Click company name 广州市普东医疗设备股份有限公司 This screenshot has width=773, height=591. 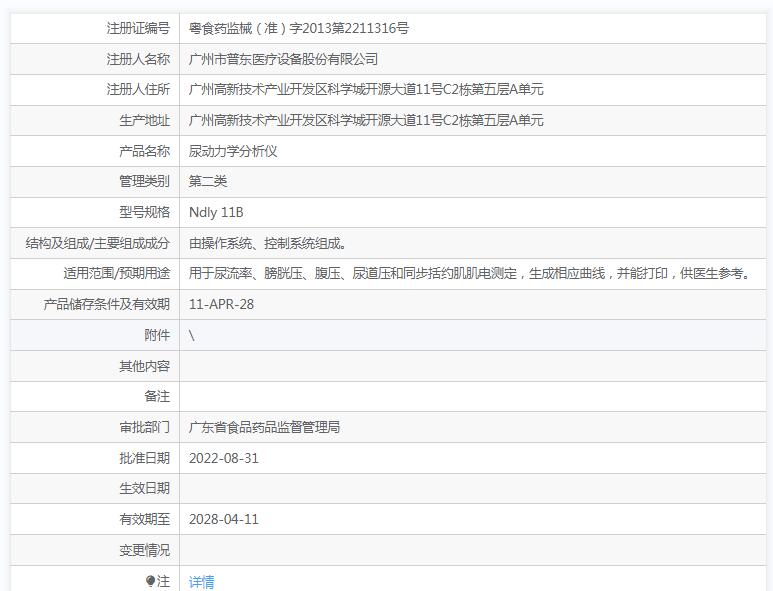(x=283, y=59)
